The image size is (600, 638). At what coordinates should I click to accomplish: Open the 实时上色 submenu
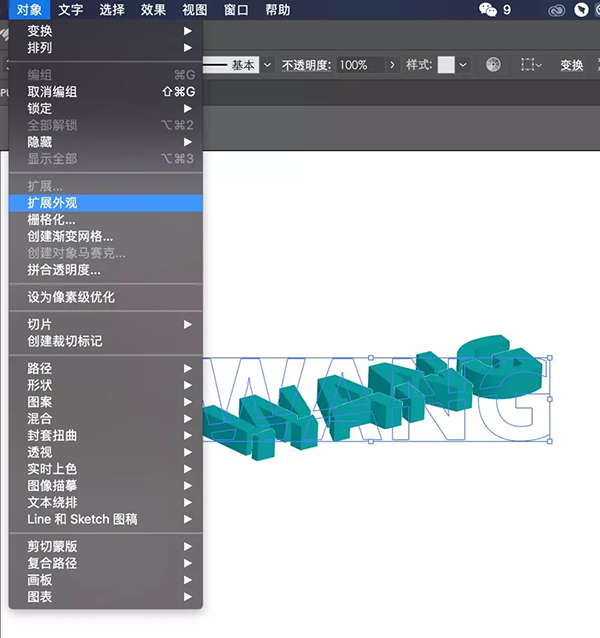105,469
